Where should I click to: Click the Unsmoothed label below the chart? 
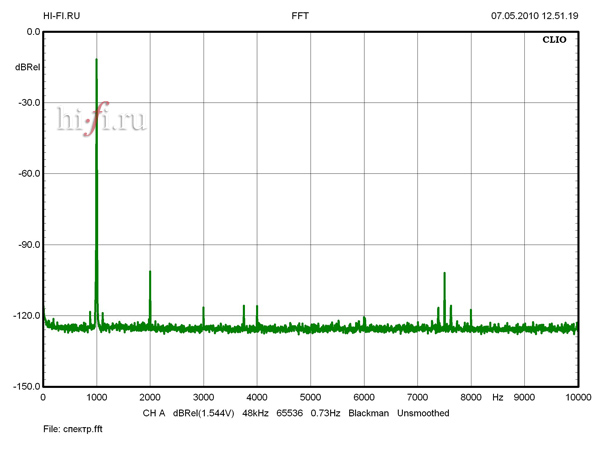click(423, 413)
